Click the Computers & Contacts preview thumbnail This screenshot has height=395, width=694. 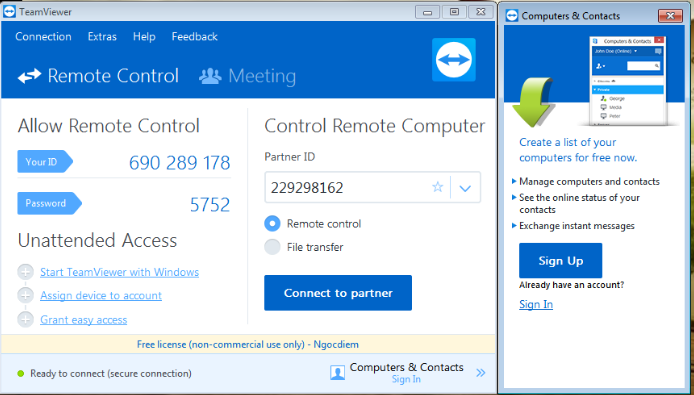click(628, 81)
